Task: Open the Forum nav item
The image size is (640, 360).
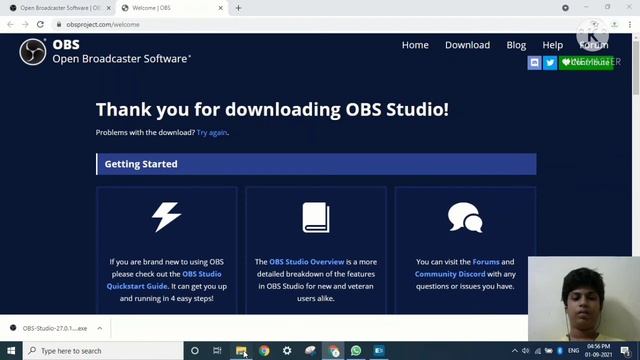Action: click(593, 45)
